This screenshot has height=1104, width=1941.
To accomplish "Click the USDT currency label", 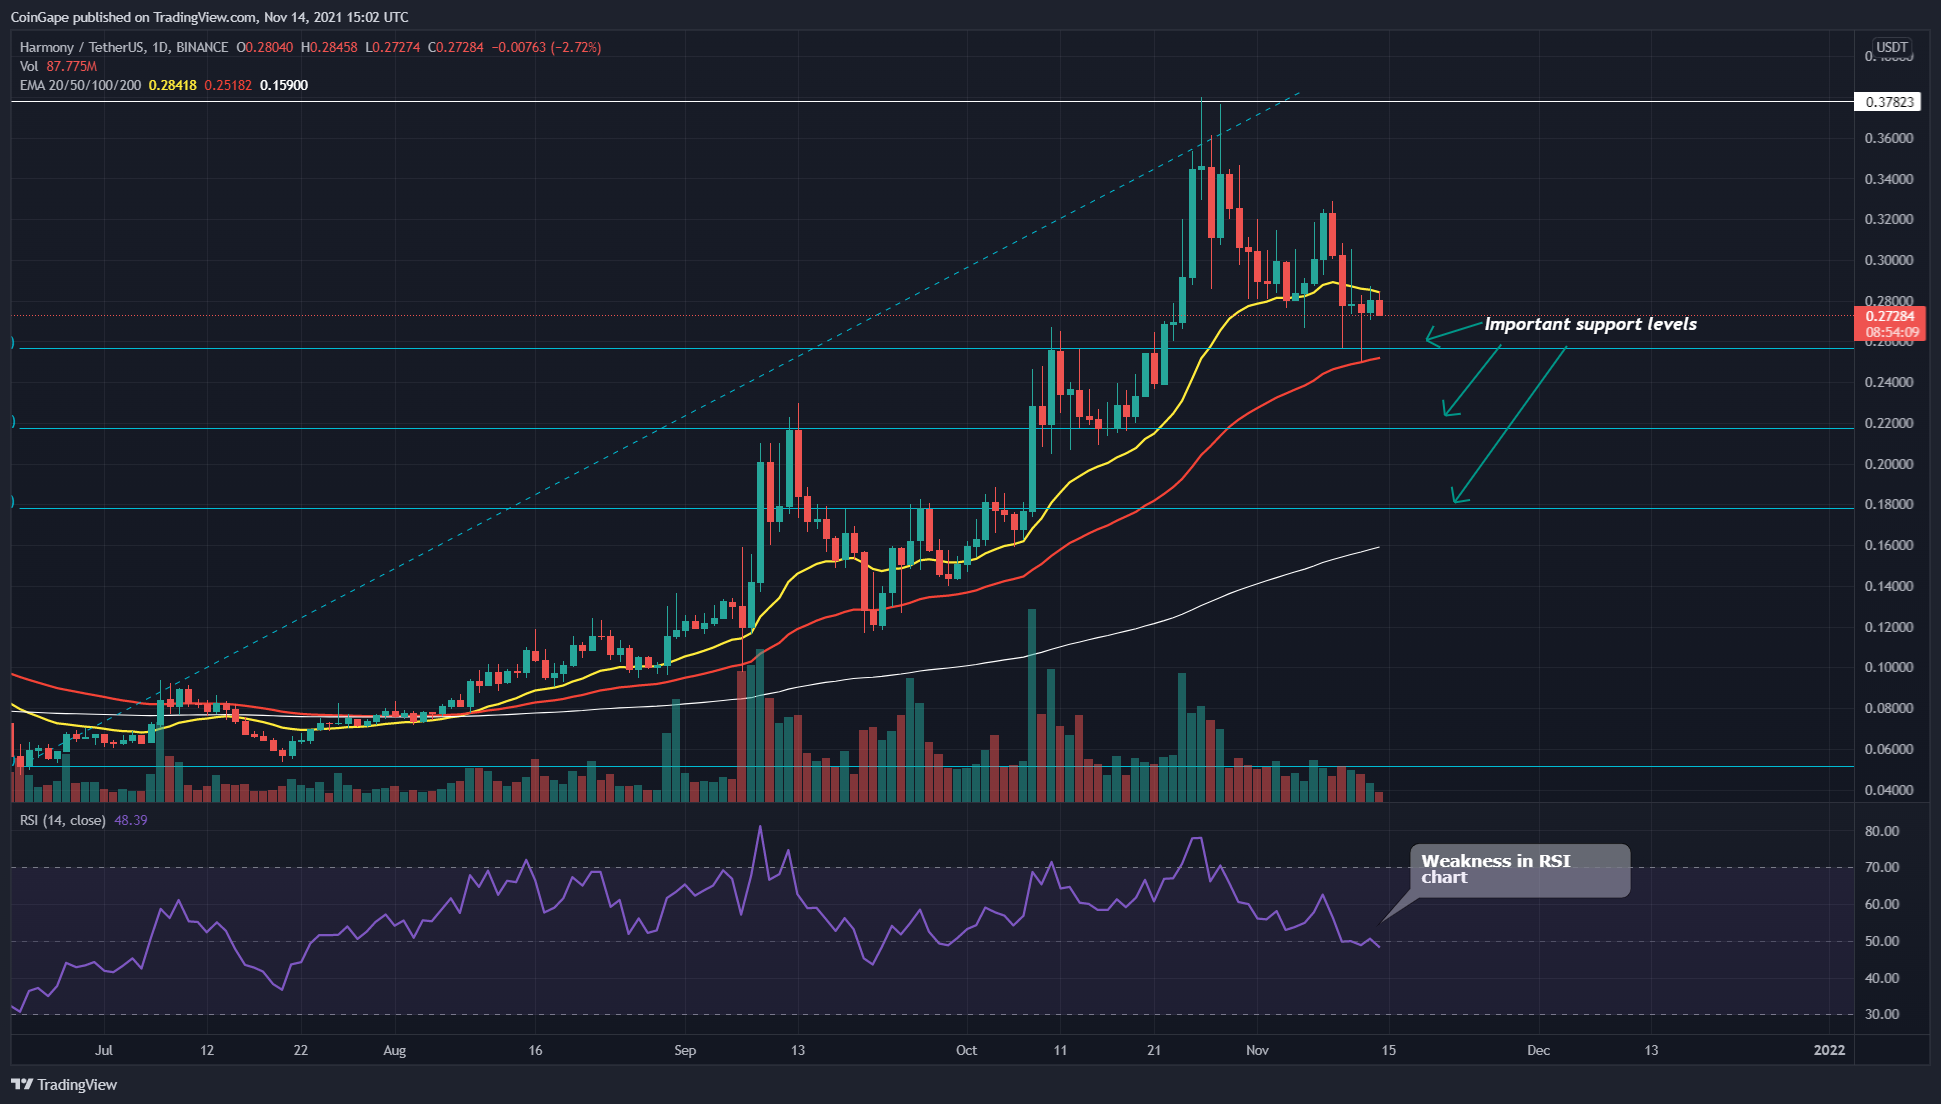I will tap(1891, 47).
